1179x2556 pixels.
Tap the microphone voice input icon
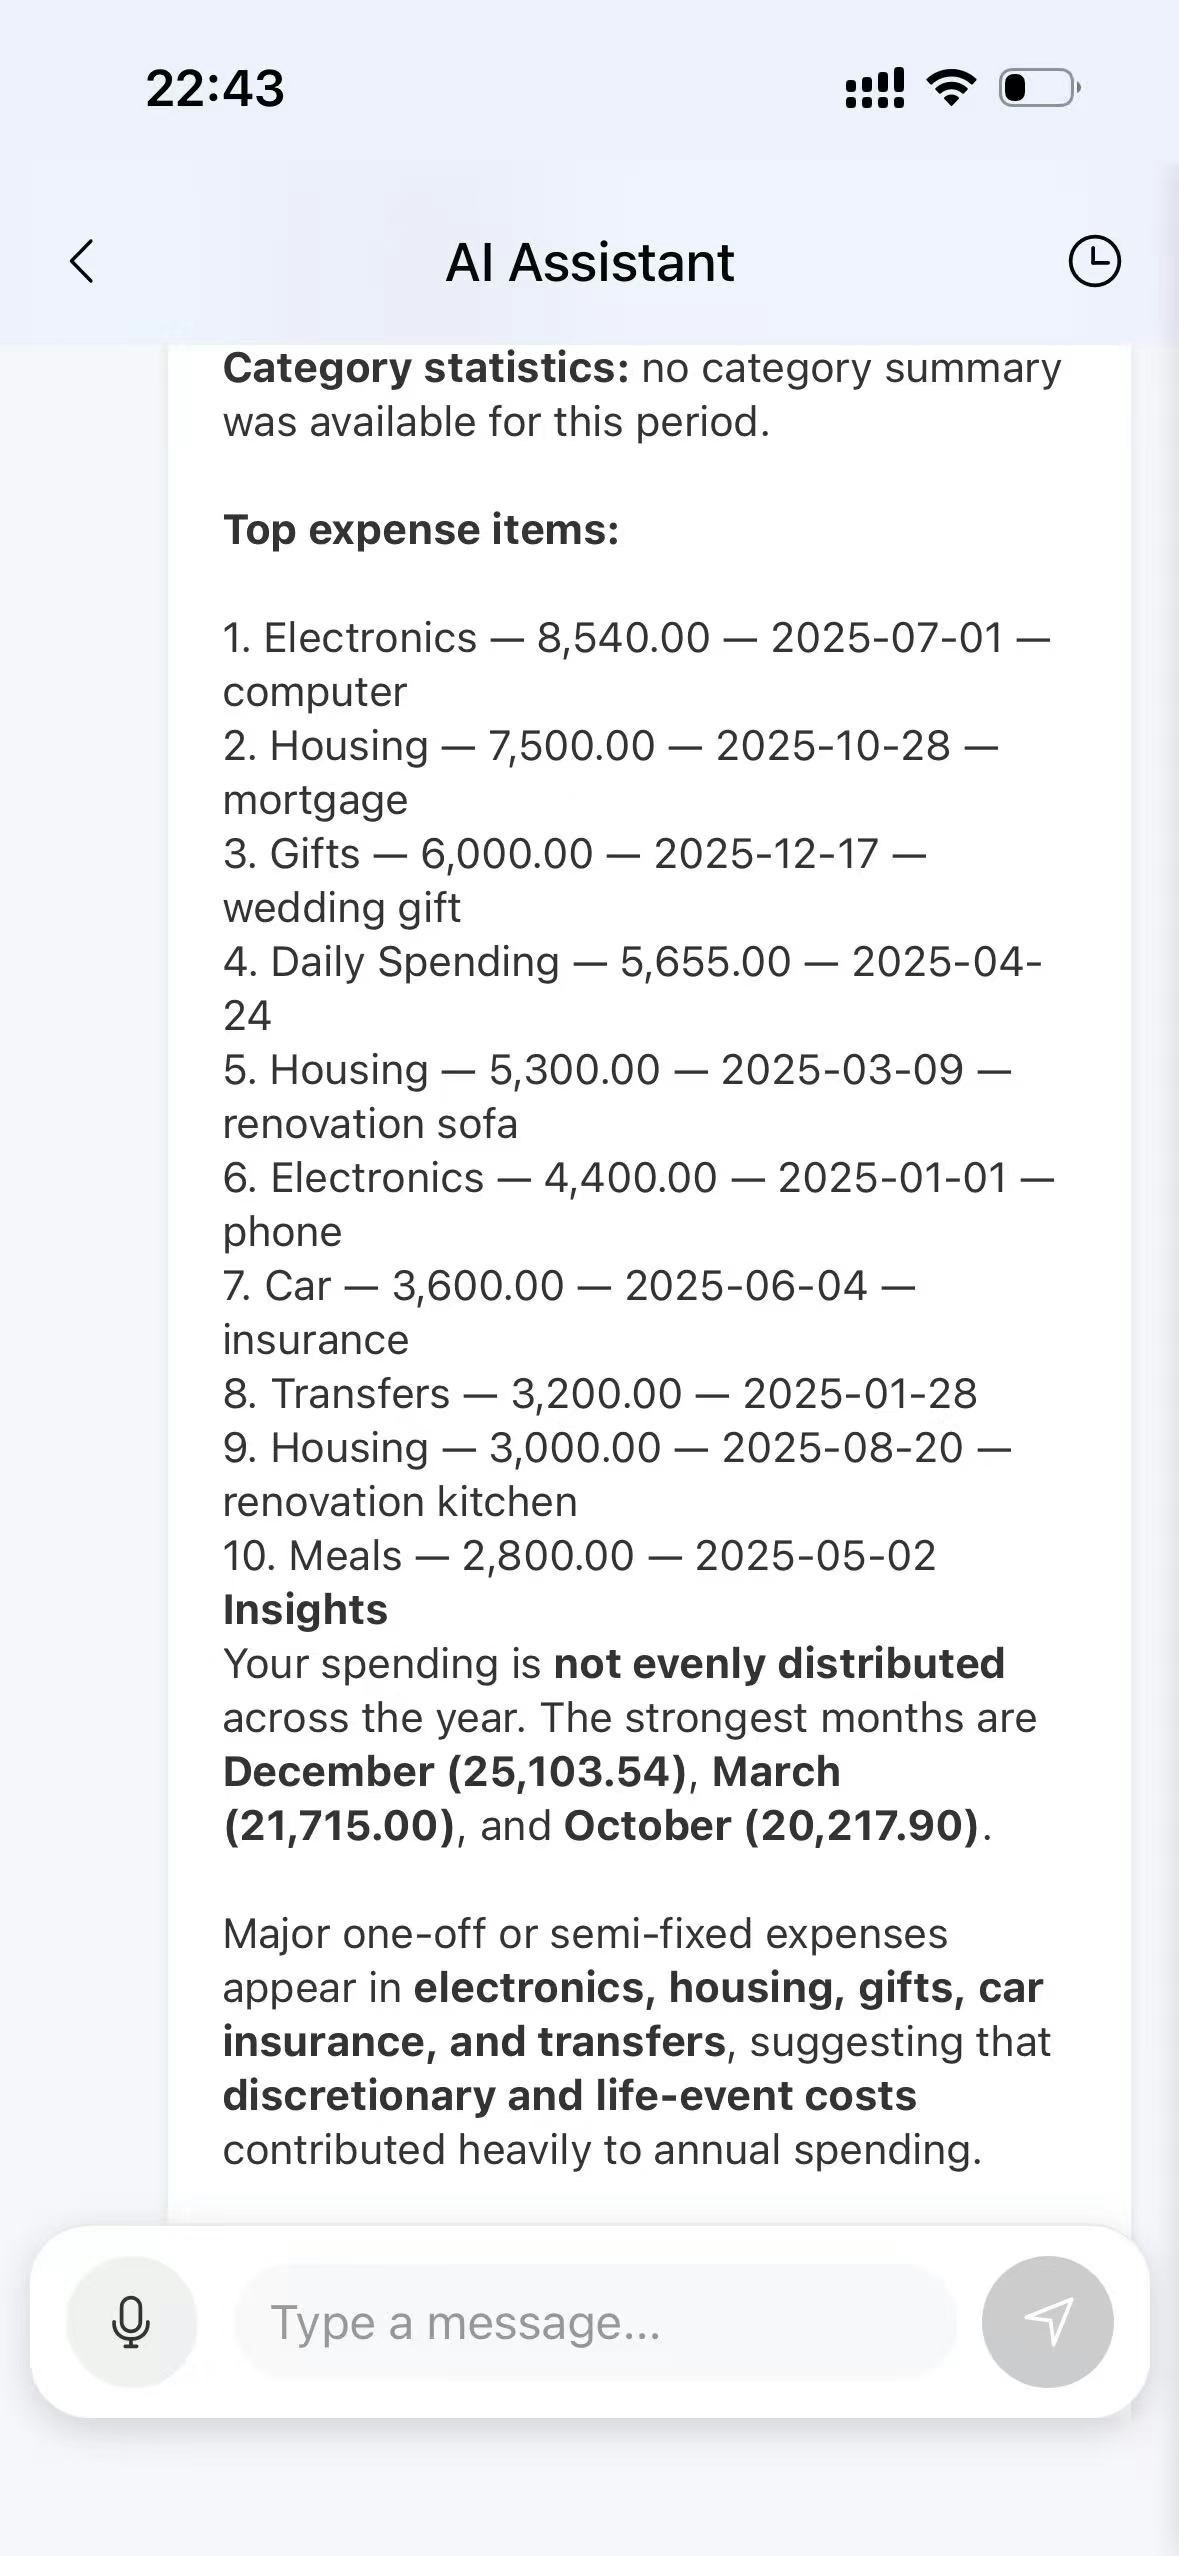131,2322
